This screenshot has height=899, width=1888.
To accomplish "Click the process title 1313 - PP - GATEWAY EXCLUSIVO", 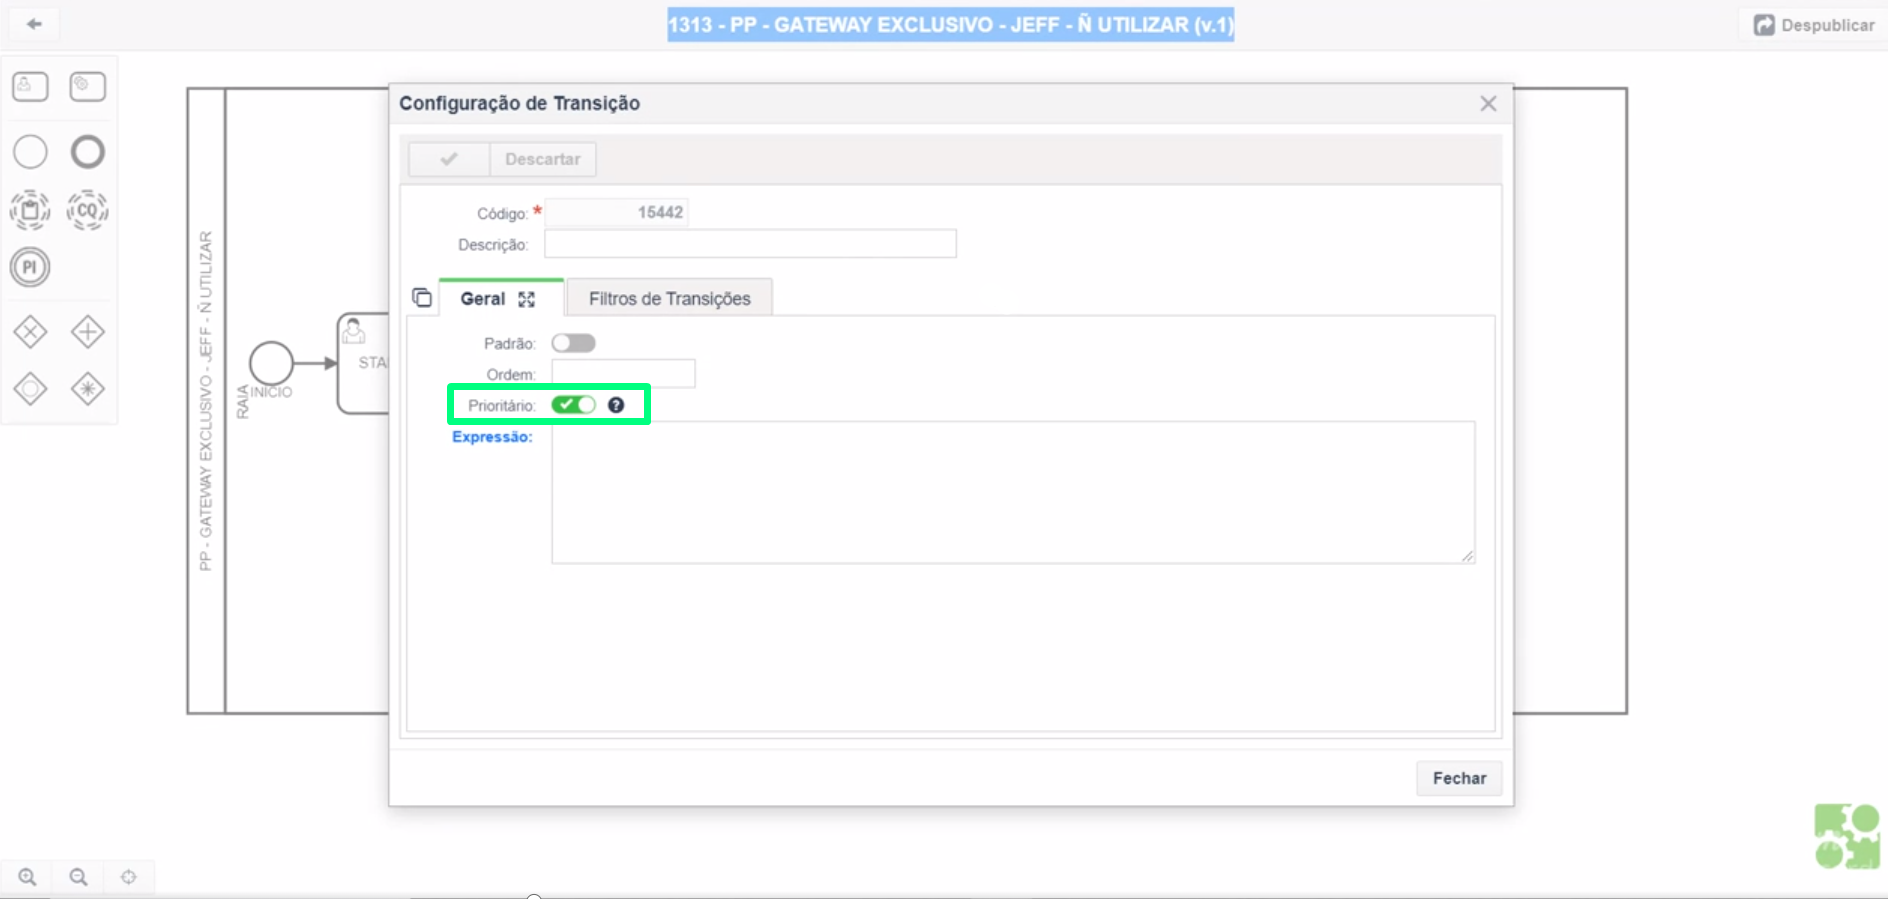I will pyautogui.click(x=951, y=25).
